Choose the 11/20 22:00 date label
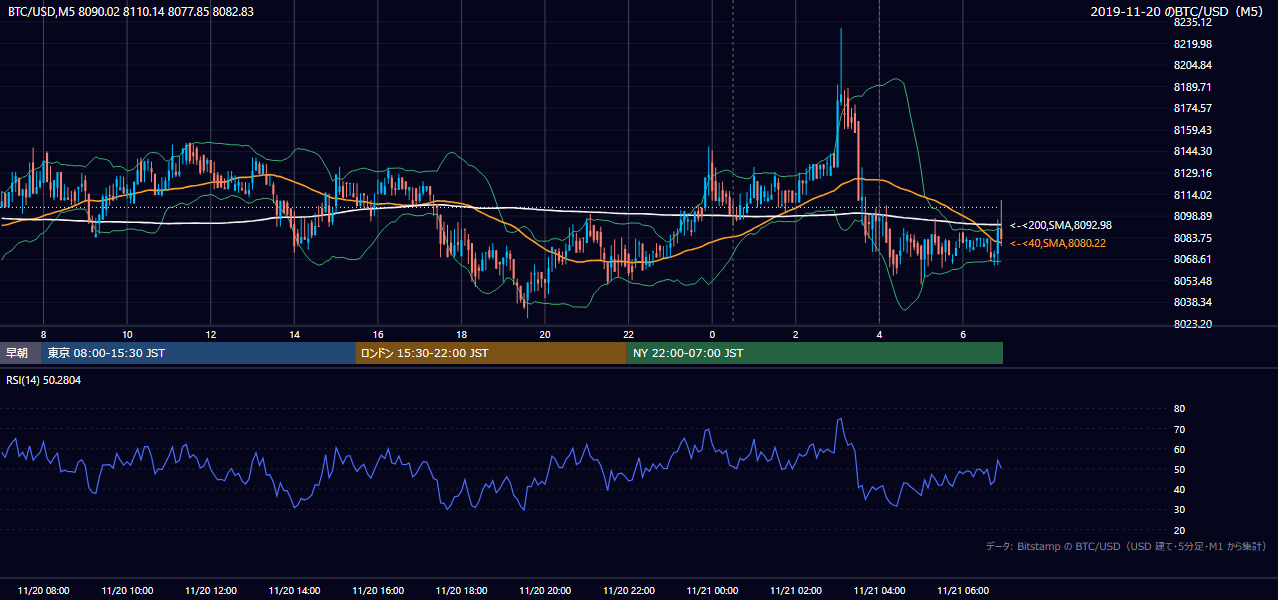The height and width of the screenshot is (600, 1278). click(x=629, y=591)
